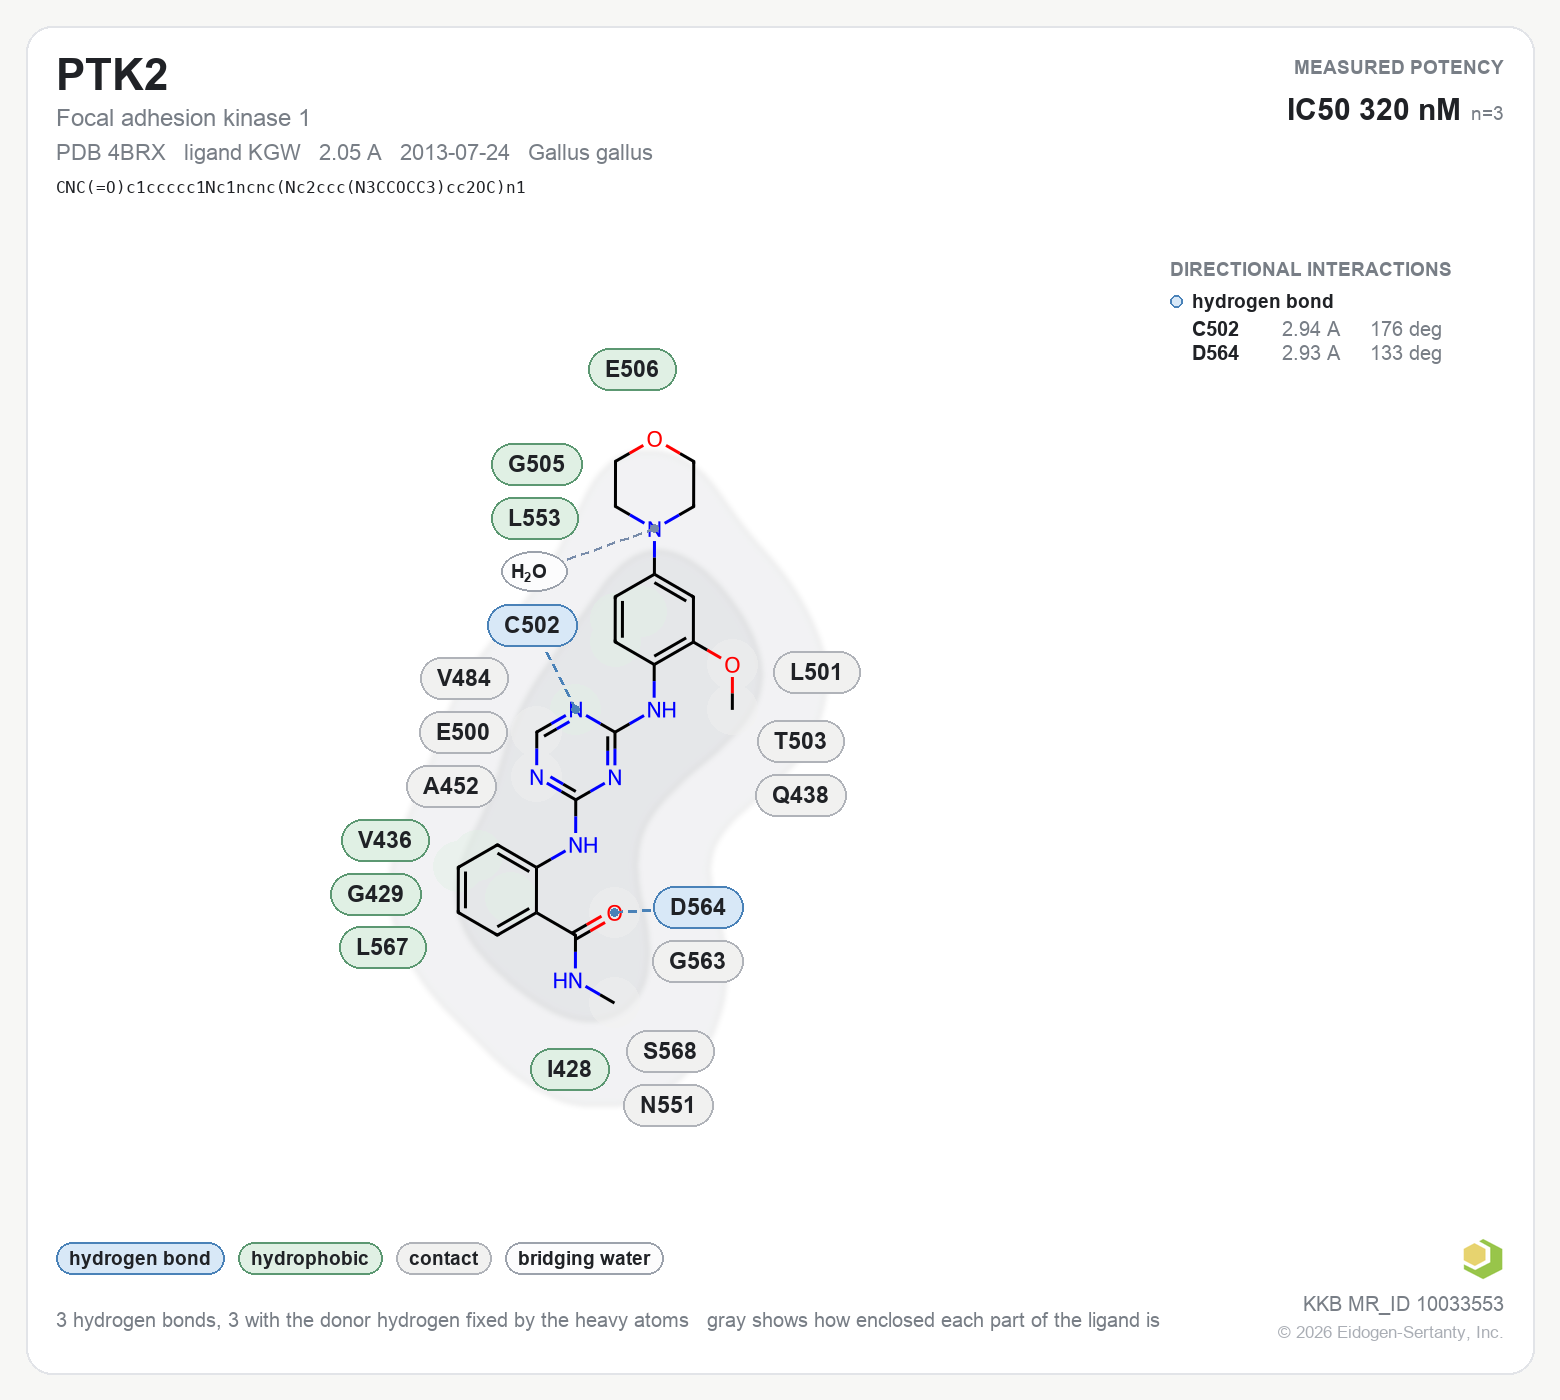This screenshot has width=1560, height=1400.
Task: Click the Focal adhesion kinase 1 subtitle
Action: 183,118
